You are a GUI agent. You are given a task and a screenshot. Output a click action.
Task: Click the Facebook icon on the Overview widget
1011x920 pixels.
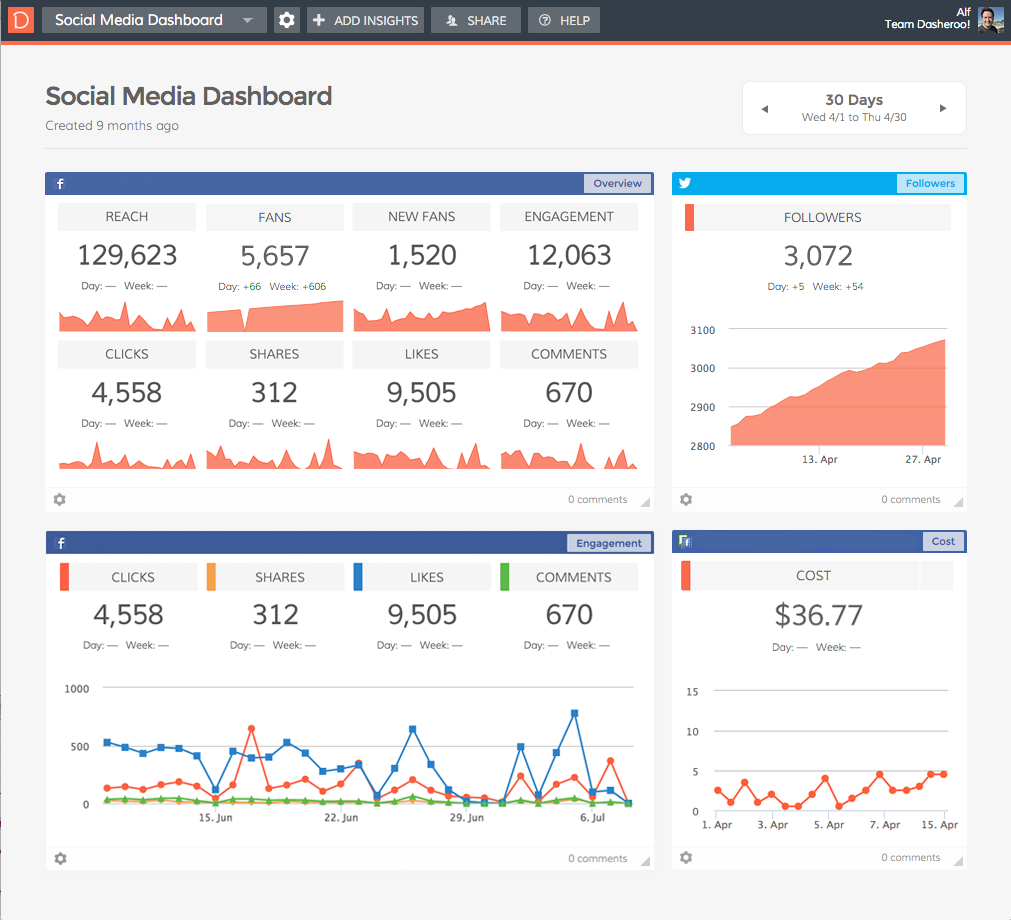pyautogui.click(x=60, y=183)
